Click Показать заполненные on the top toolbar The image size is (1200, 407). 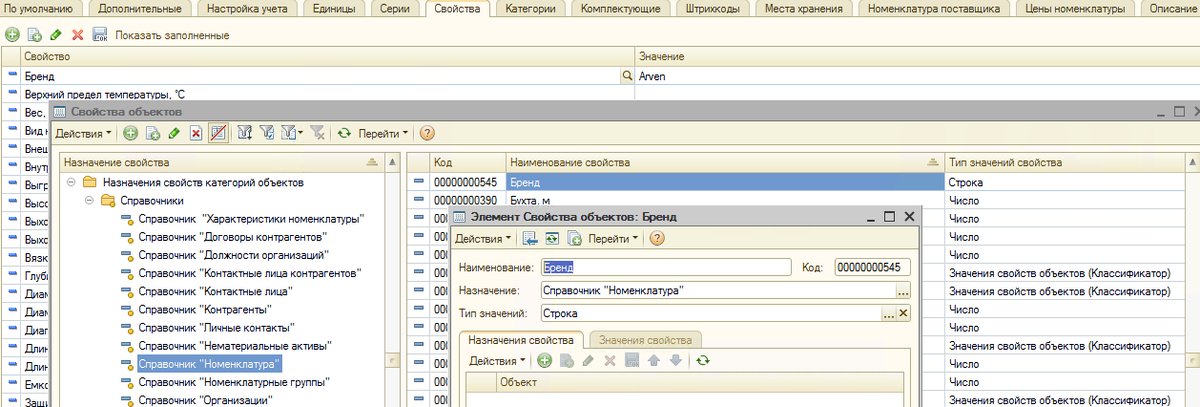pyautogui.click(x=172, y=35)
